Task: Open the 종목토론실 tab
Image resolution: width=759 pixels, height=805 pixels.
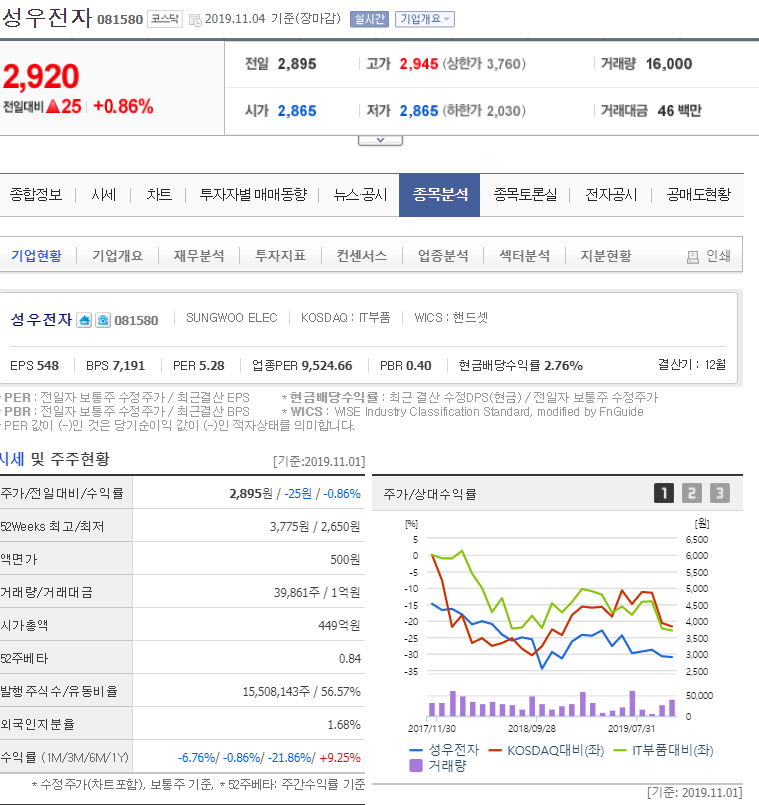Action: click(x=525, y=195)
